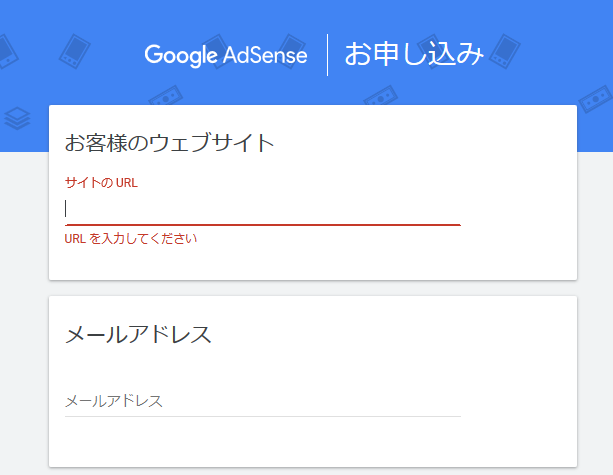The height and width of the screenshot is (475, 613).
Task: Click the お申し込み page title
Action: (414, 55)
